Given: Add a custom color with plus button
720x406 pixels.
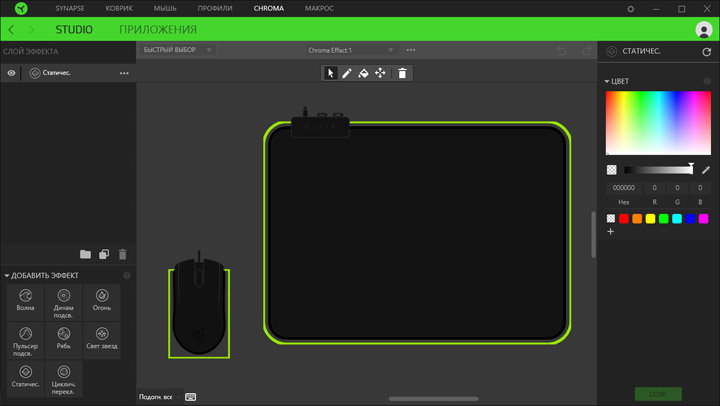Looking at the screenshot, I should pyautogui.click(x=611, y=231).
